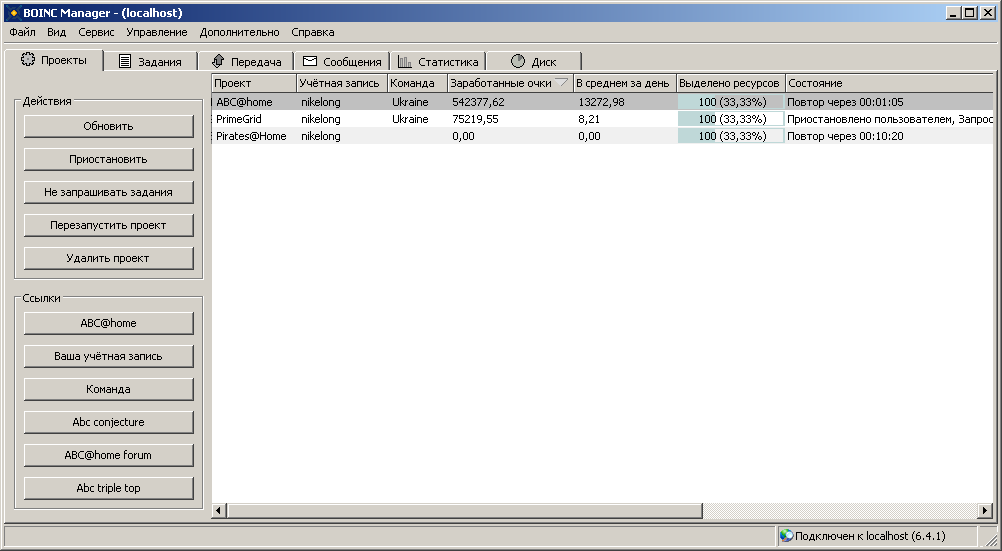Sort by the Заработанные очки column header

coord(509,83)
